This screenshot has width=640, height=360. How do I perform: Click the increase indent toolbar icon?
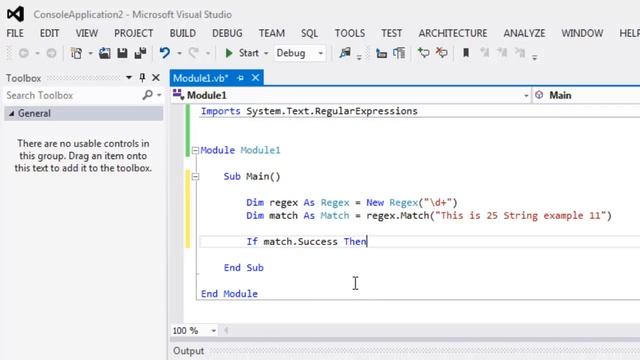click(399, 53)
